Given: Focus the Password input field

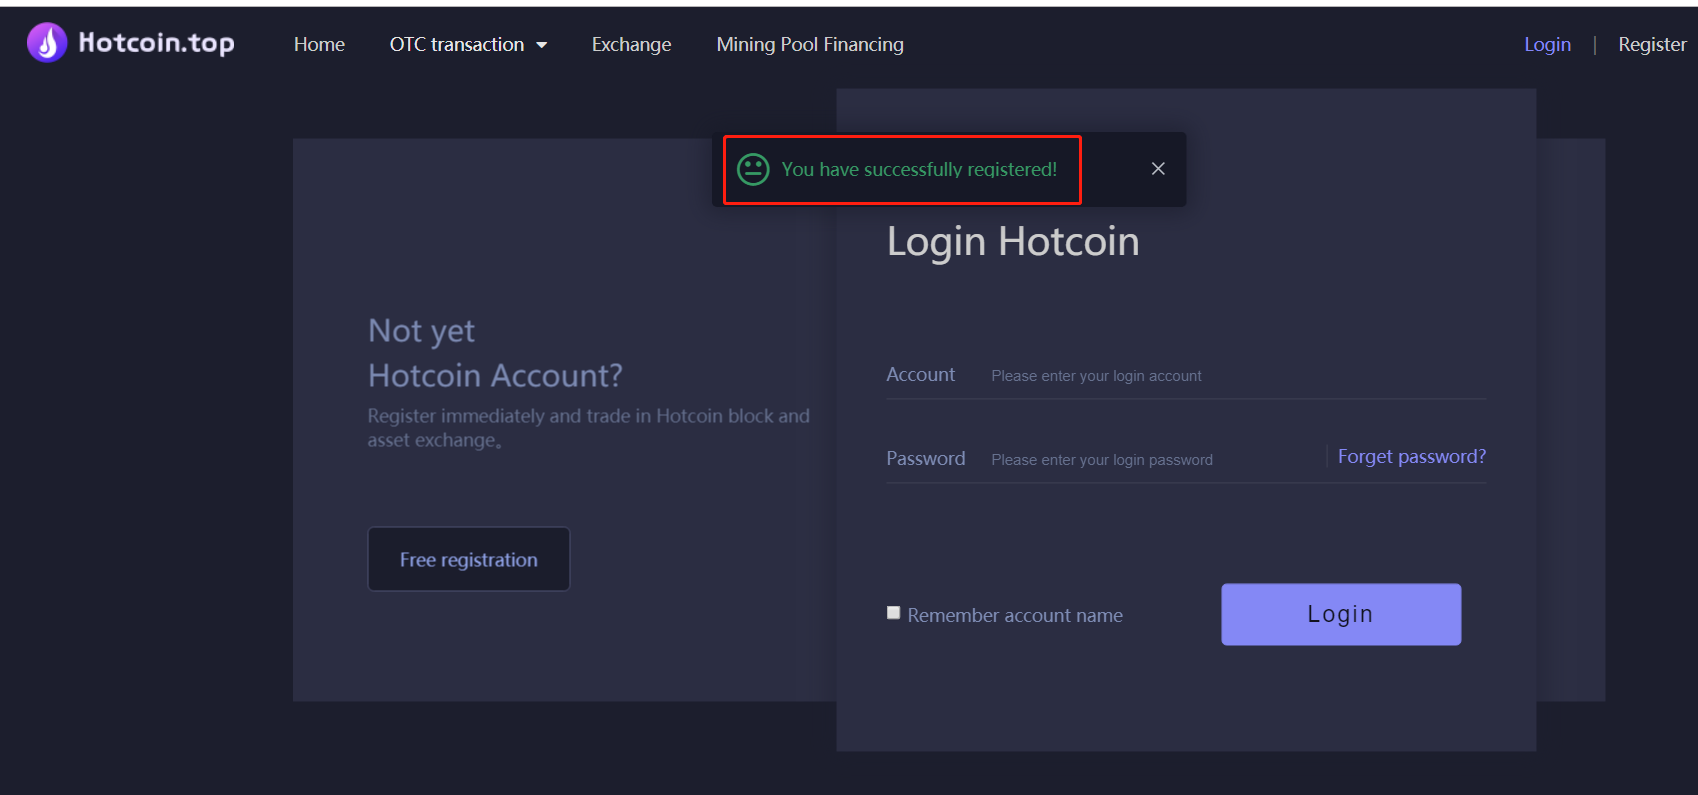Looking at the screenshot, I should tap(1155, 459).
